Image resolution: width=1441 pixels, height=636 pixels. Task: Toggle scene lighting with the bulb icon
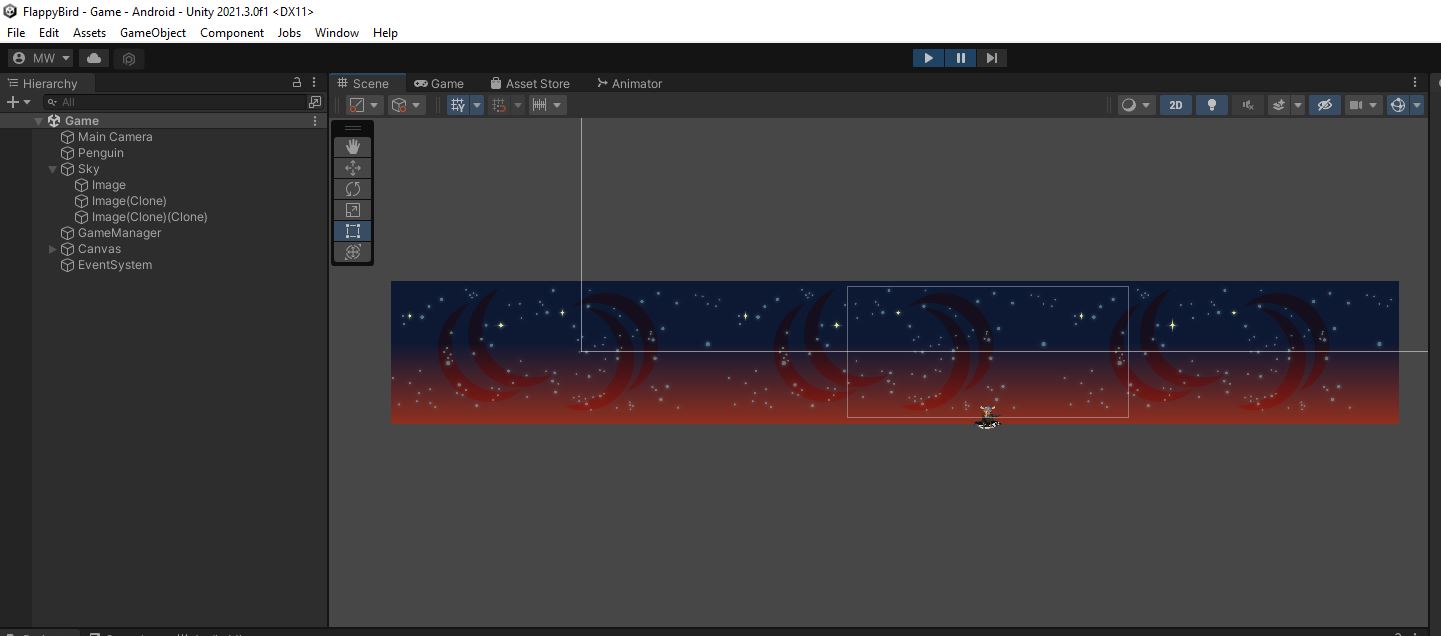point(1212,105)
